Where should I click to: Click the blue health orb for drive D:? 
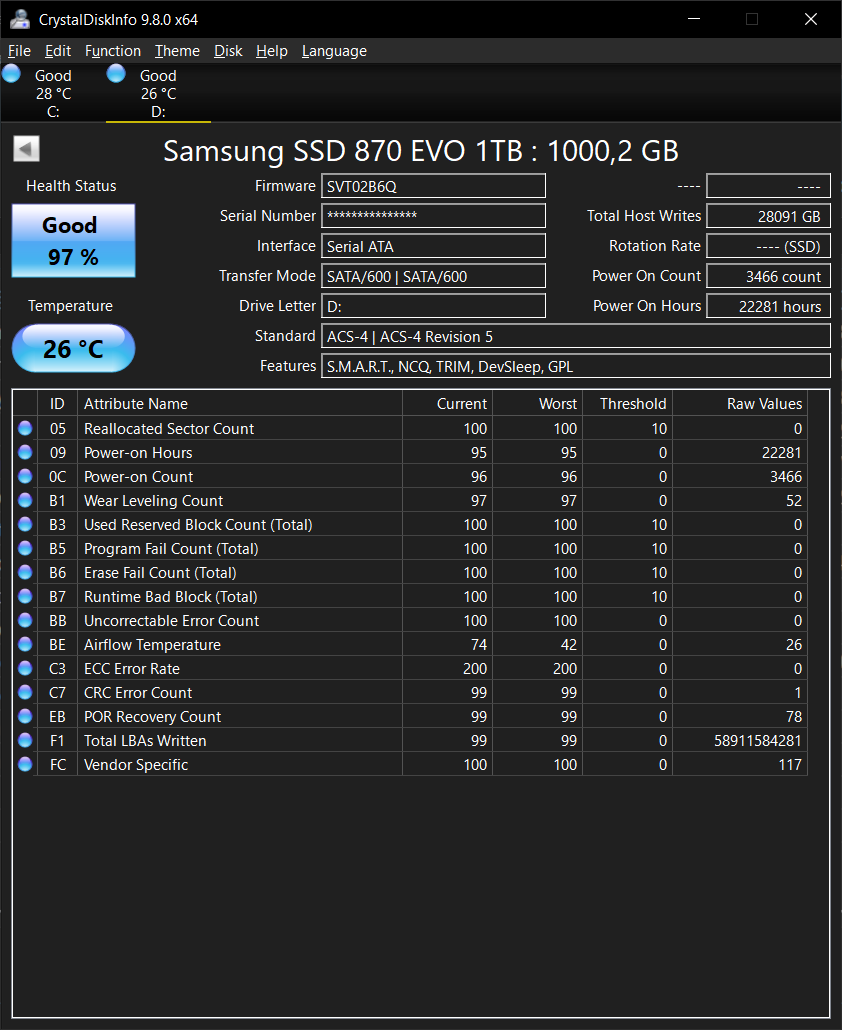[116, 74]
